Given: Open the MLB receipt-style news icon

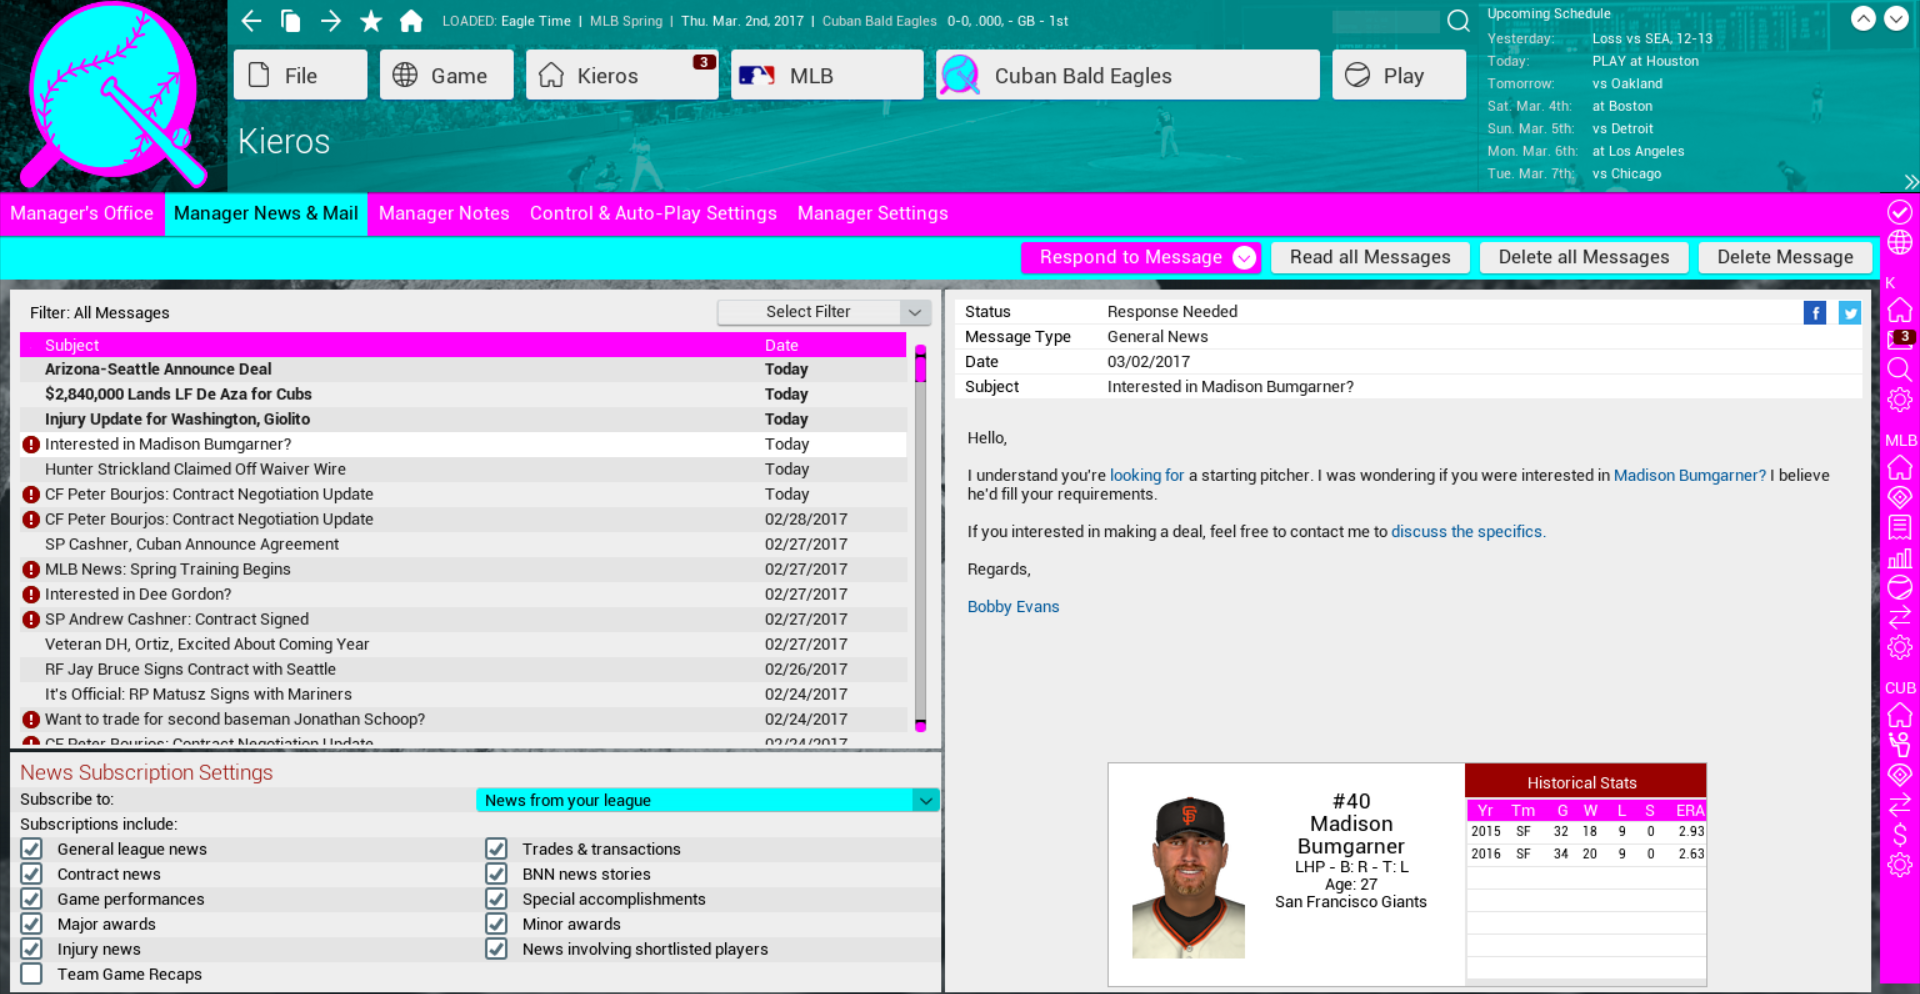Looking at the screenshot, I should point(1900,527).
